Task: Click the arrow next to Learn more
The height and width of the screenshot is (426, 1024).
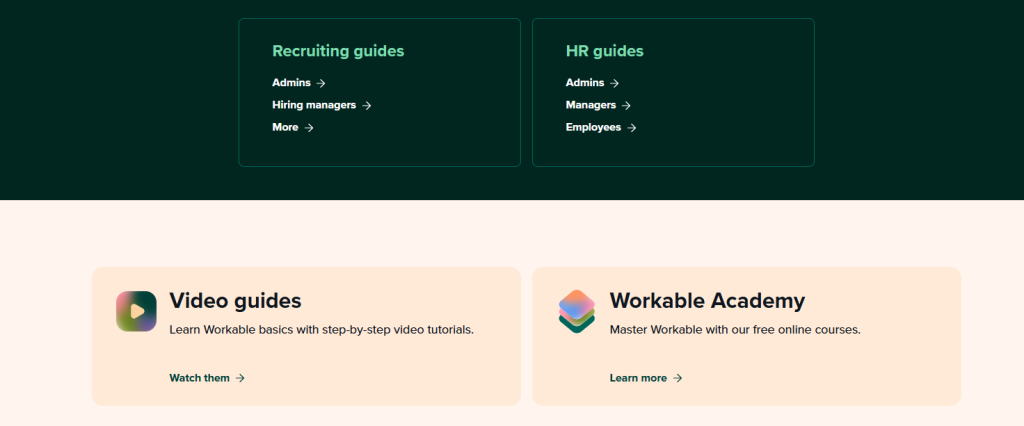Action: 678,378
